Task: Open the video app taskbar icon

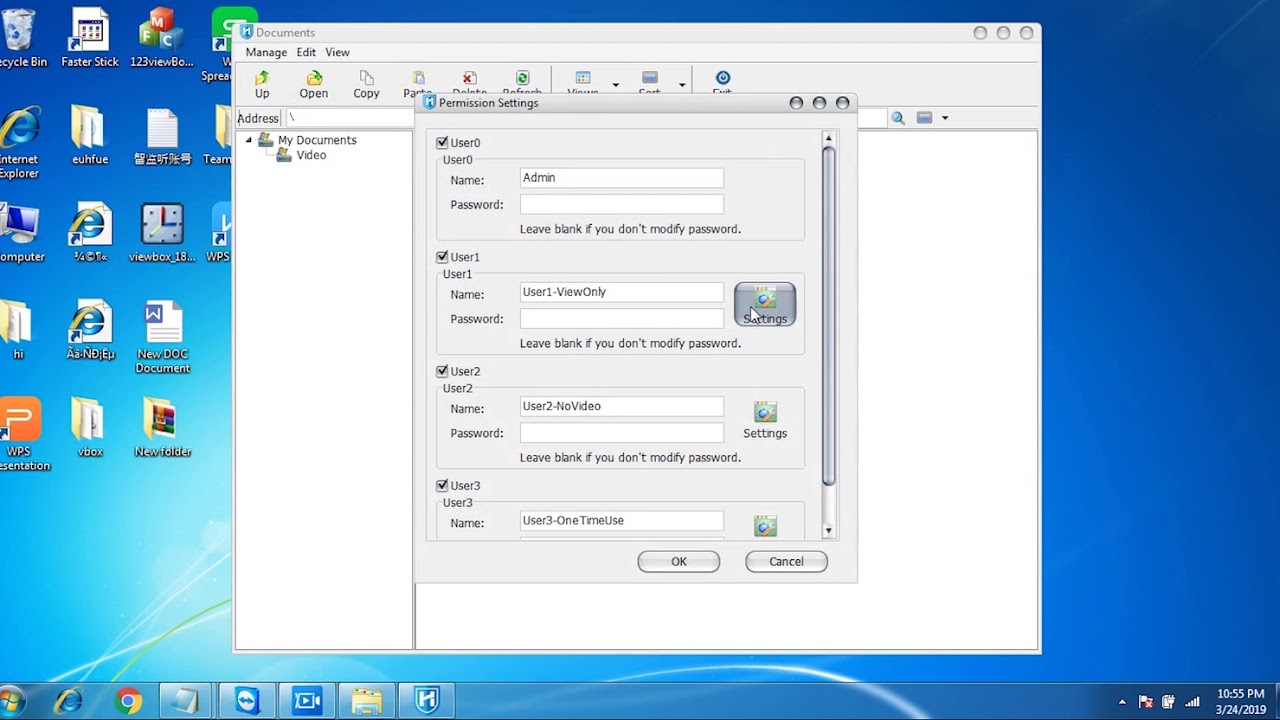Action: [x=307, y=701]
